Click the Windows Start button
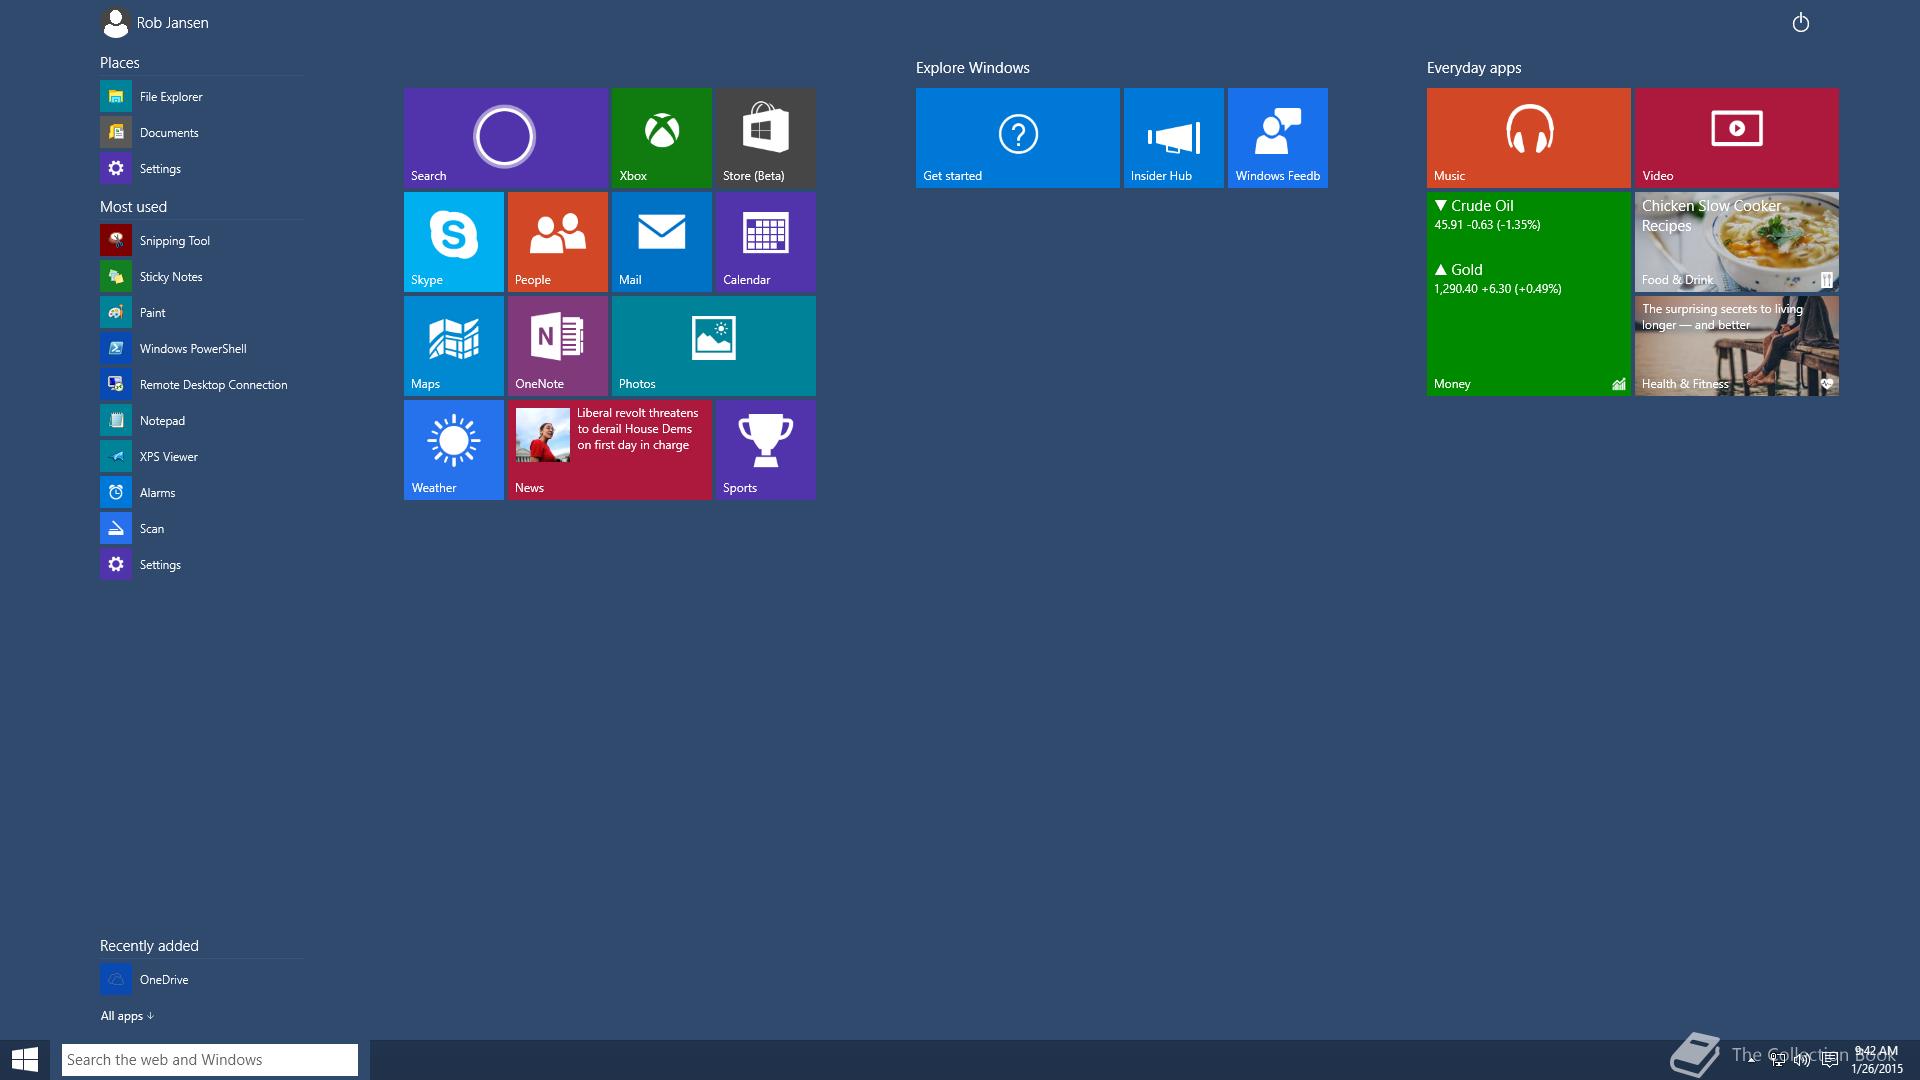Screen dimensions: 1920x1080 click(24, 1059)
